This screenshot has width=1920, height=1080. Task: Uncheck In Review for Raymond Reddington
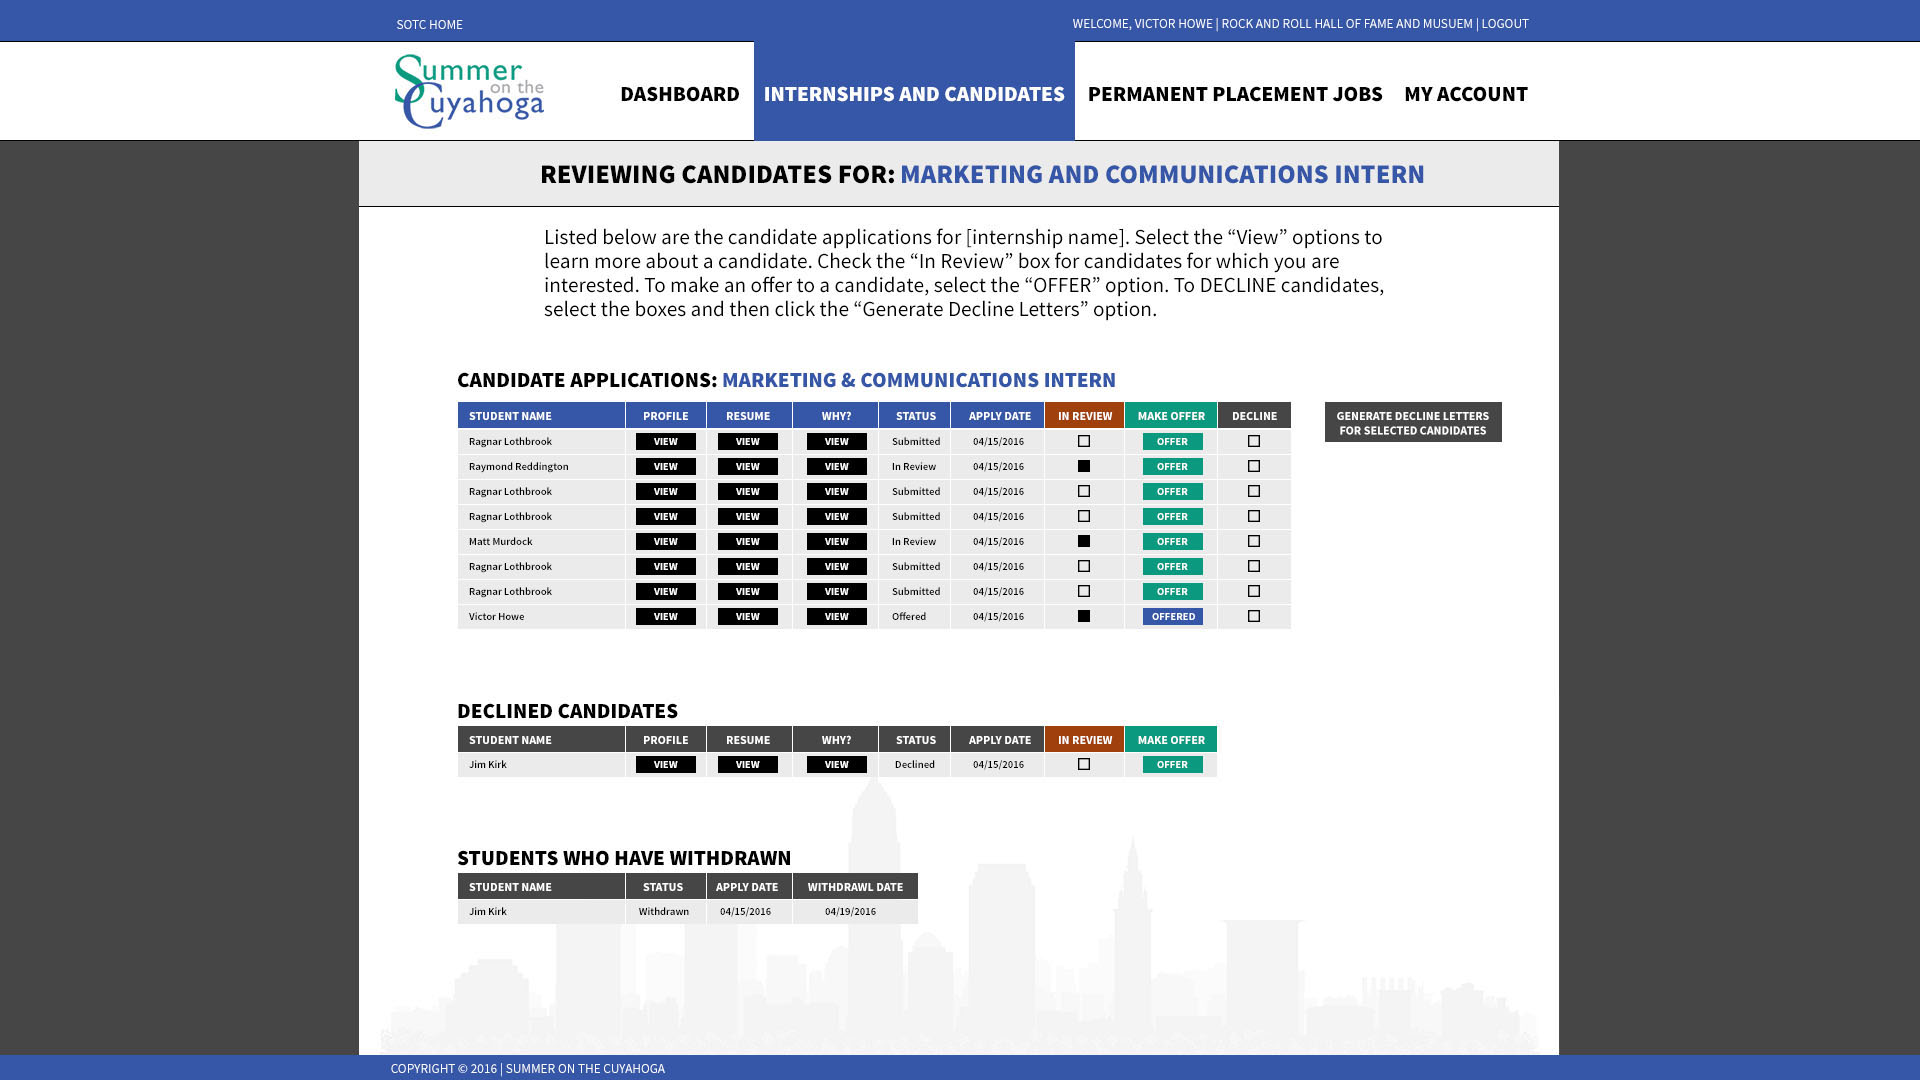coord(1084,466)
